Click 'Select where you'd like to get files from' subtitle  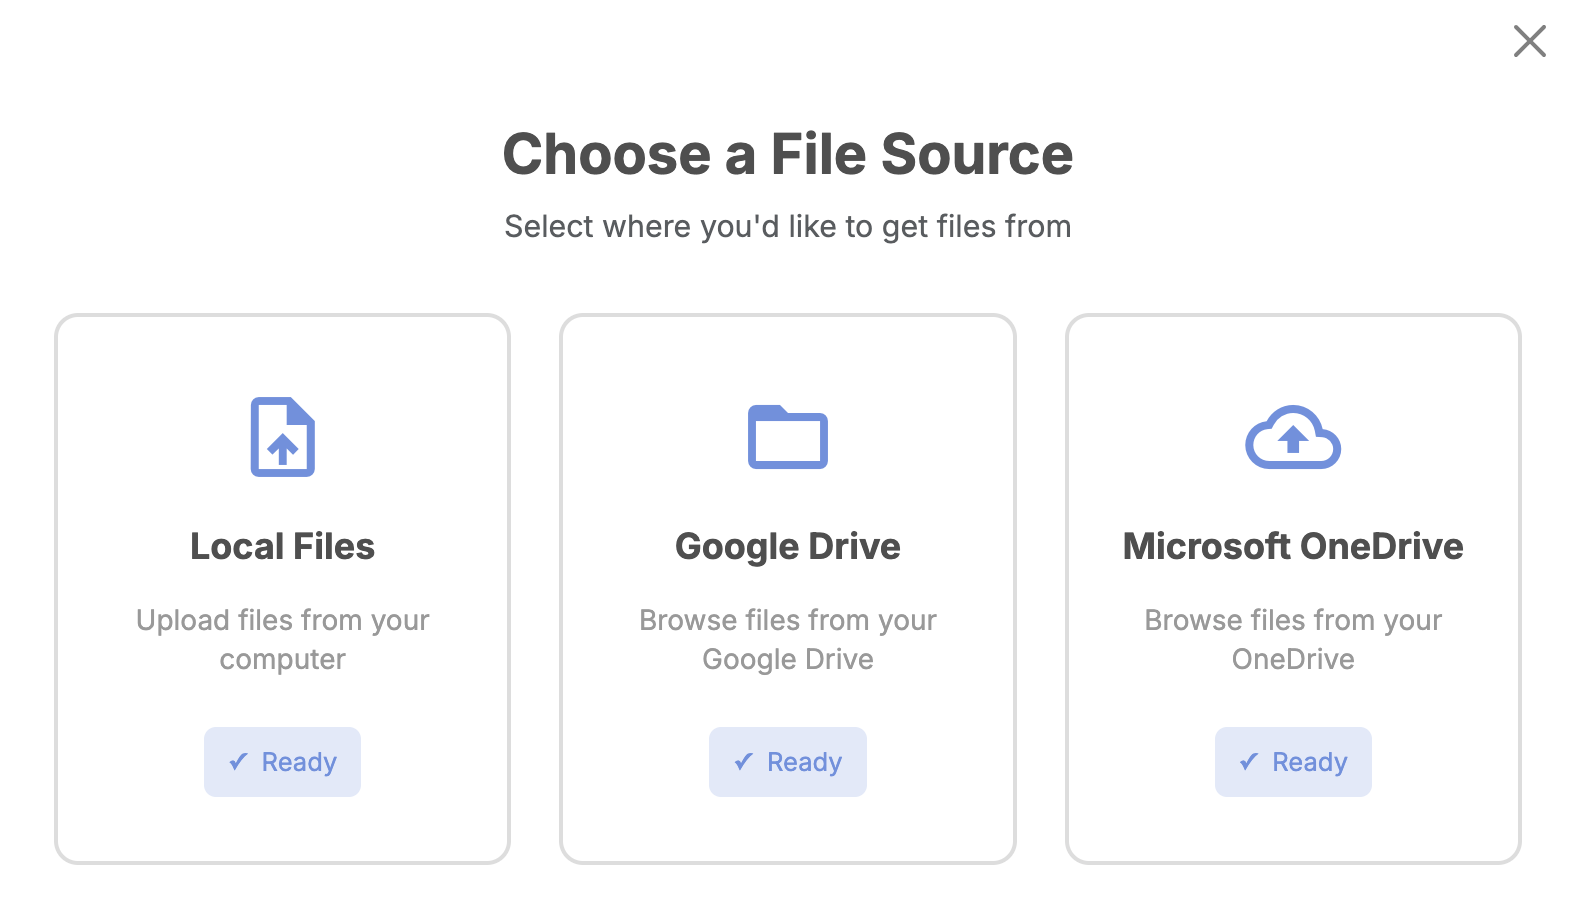pyautogui.click(x=788, y=227)
